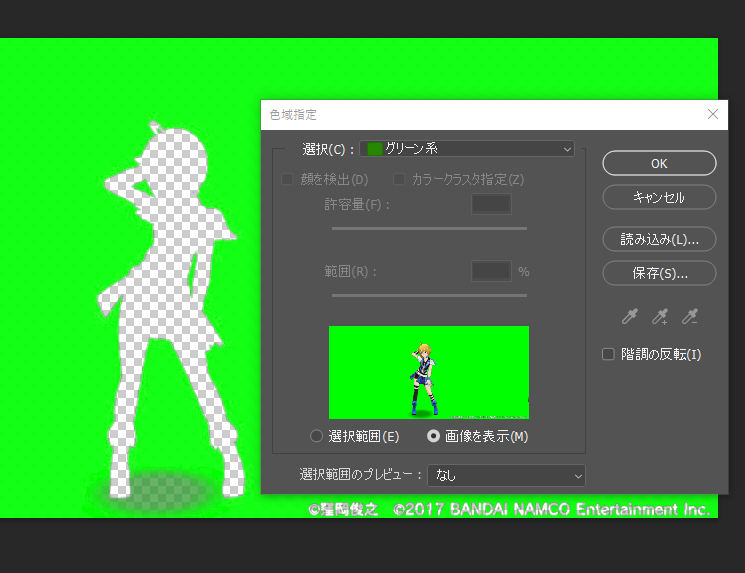Image resolution: width=745 pixels, height=573 pixels.
Task: Expand the 選択範囲のプレビュー dropdown
Action: coord(506,475)
